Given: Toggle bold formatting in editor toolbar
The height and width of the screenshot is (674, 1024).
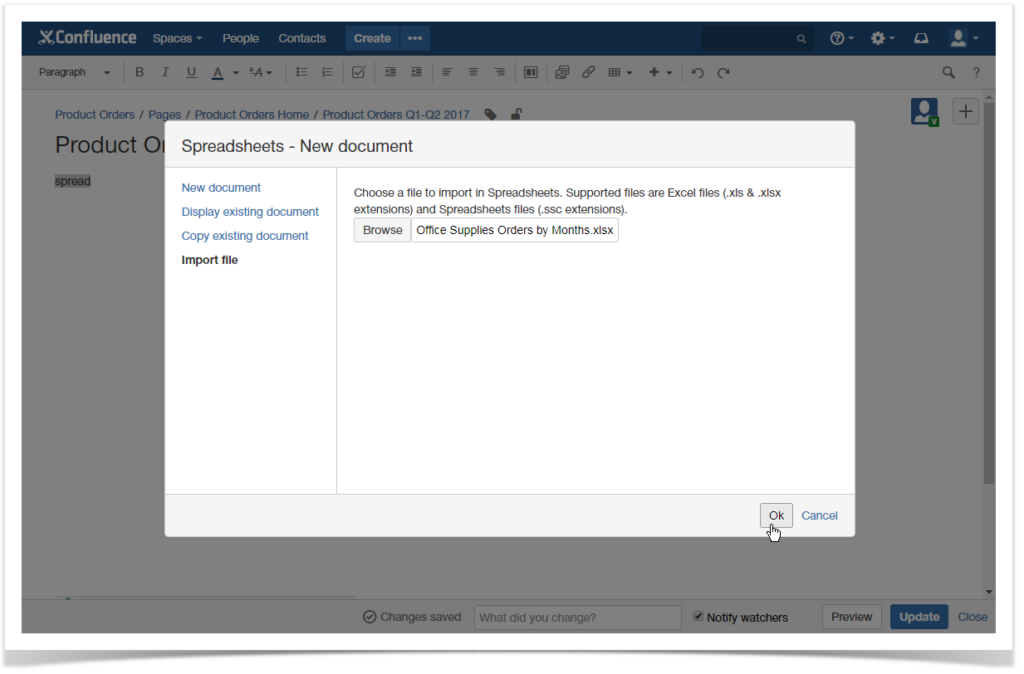Looking at the screenshot, I should [139, 72].
